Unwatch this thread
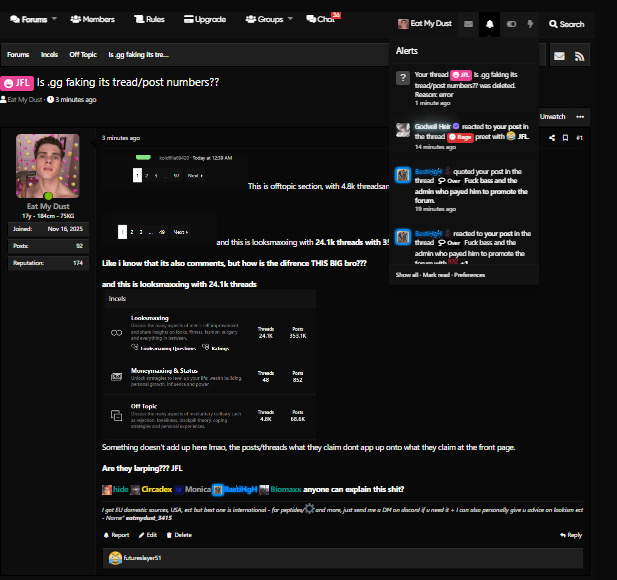The width and height of the screenshot is (617, 580). pyautogui.click(x=552, y=117)
